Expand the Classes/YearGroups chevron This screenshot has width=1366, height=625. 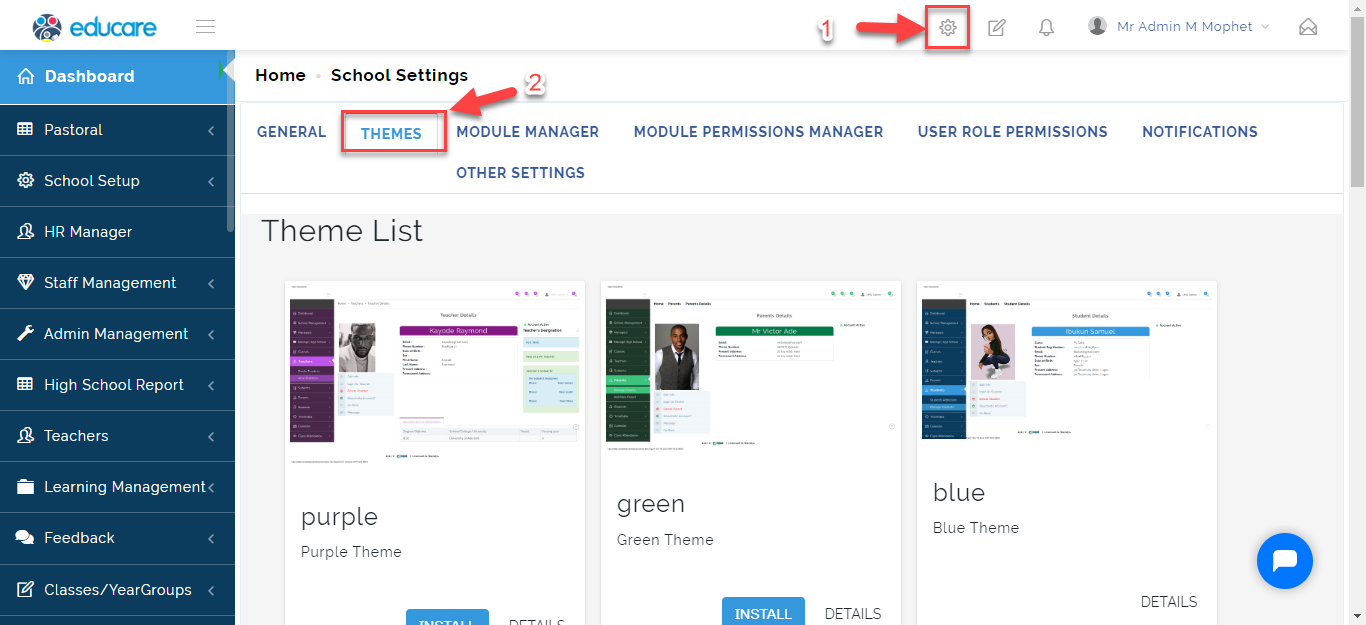coord(211,591)
